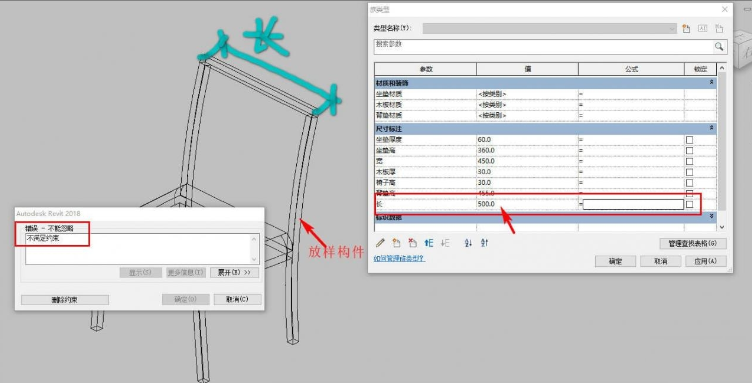Collapse the 尺寸标注 group

(711, 128)
